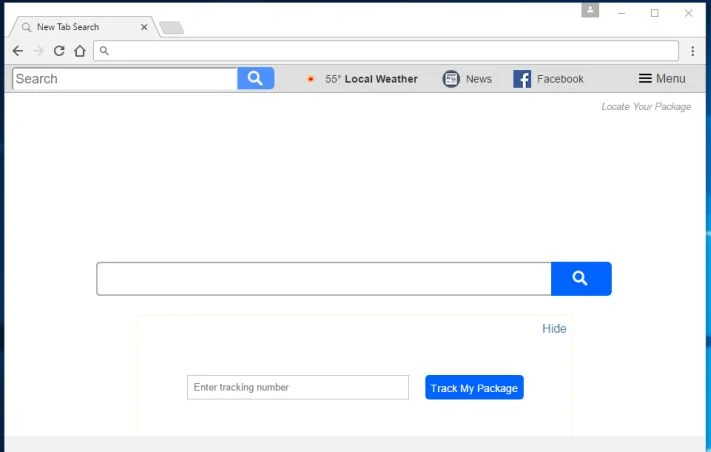Image resolution: width=711 pixels, height=452 pixels.
Task: Close the New Tab Search tab
Action: 144,27
